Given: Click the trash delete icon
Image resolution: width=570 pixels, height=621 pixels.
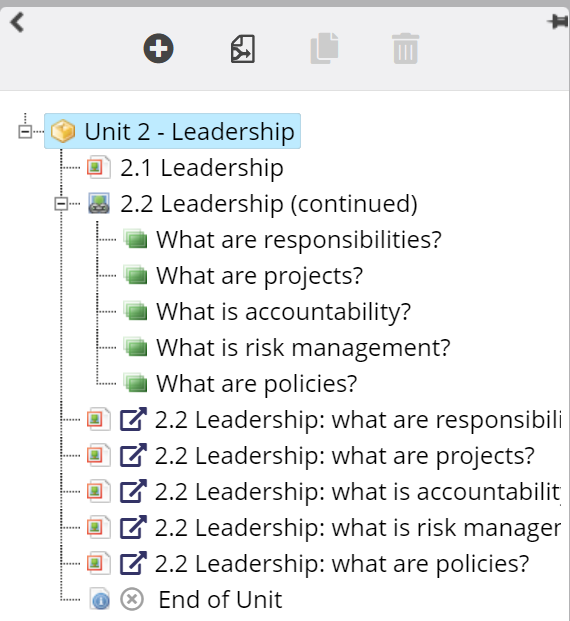Looking at the screenshot, I should [x=406, y=49].
